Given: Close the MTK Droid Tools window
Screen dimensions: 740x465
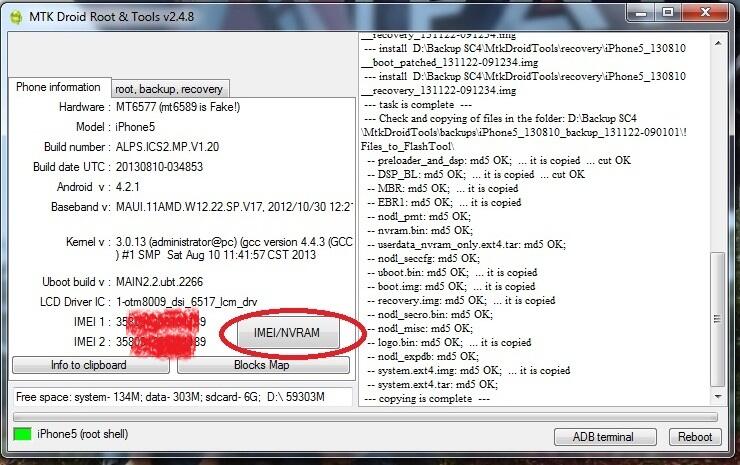Looking at the screenshot, I should (x=705, y=13).
